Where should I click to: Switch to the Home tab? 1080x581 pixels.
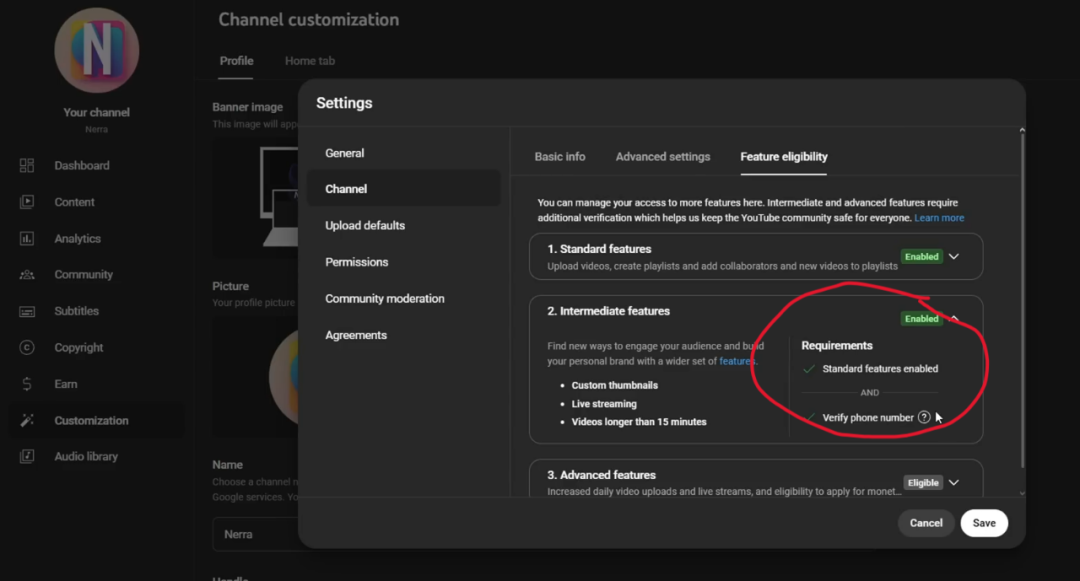tap(310, 61)
